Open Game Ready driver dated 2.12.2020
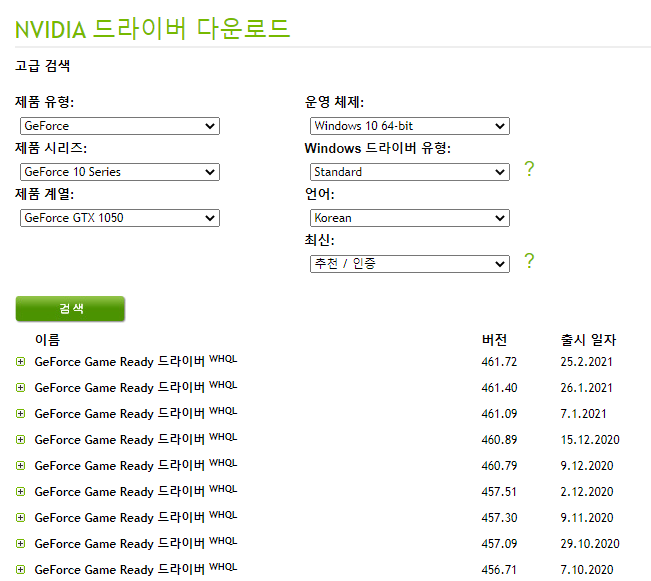Screen dimensions: 651x581 136,491
